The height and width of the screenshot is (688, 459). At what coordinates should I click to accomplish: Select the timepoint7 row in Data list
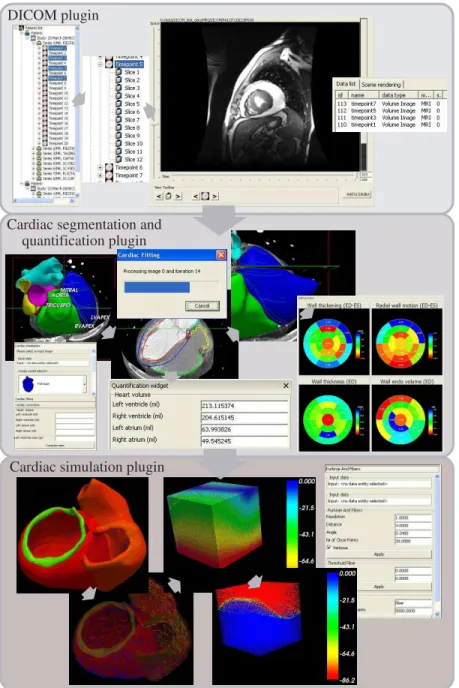389,104
